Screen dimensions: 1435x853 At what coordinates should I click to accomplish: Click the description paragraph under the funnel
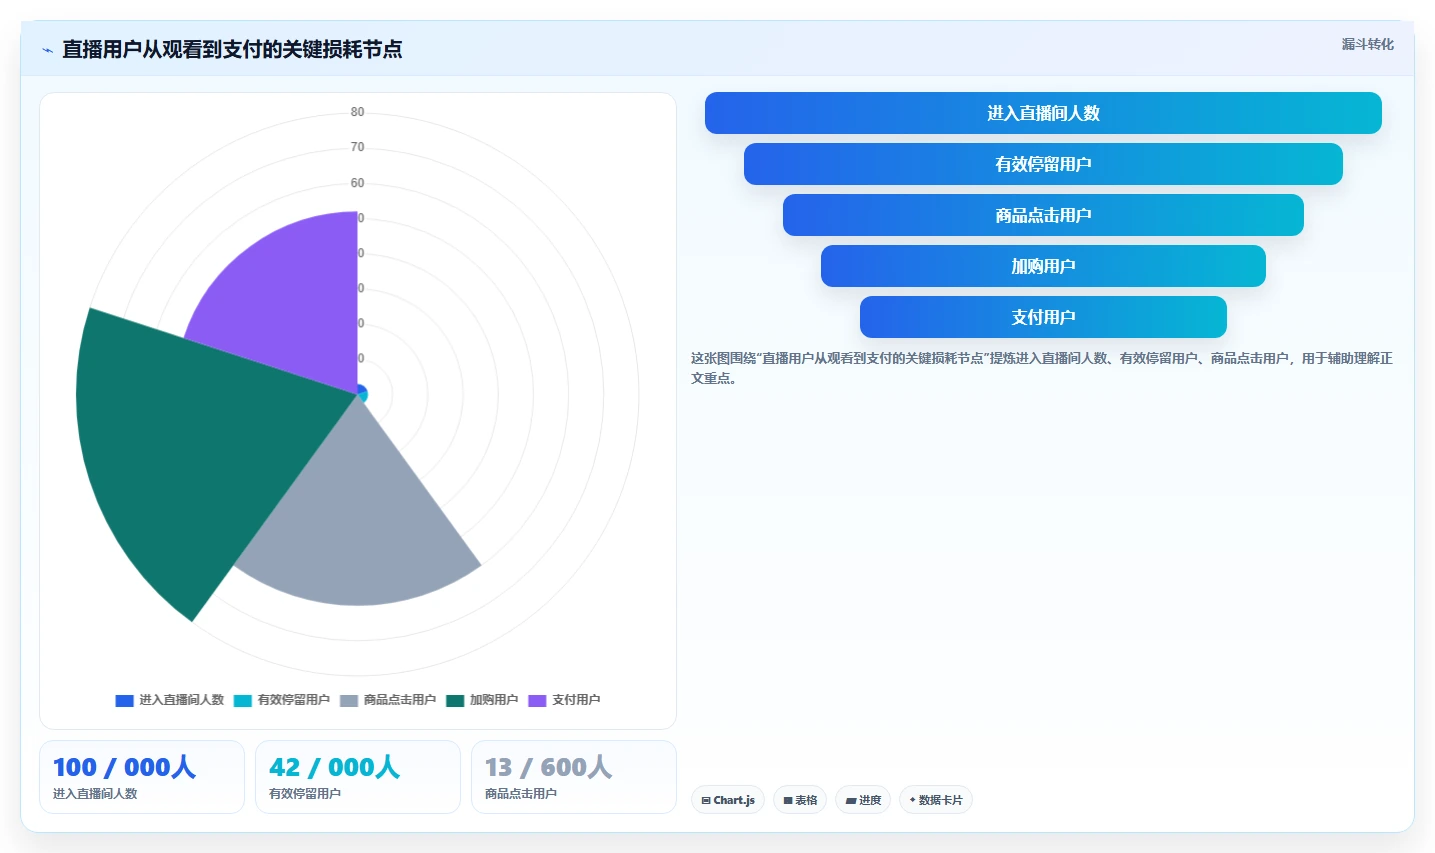coord(1042,368)
